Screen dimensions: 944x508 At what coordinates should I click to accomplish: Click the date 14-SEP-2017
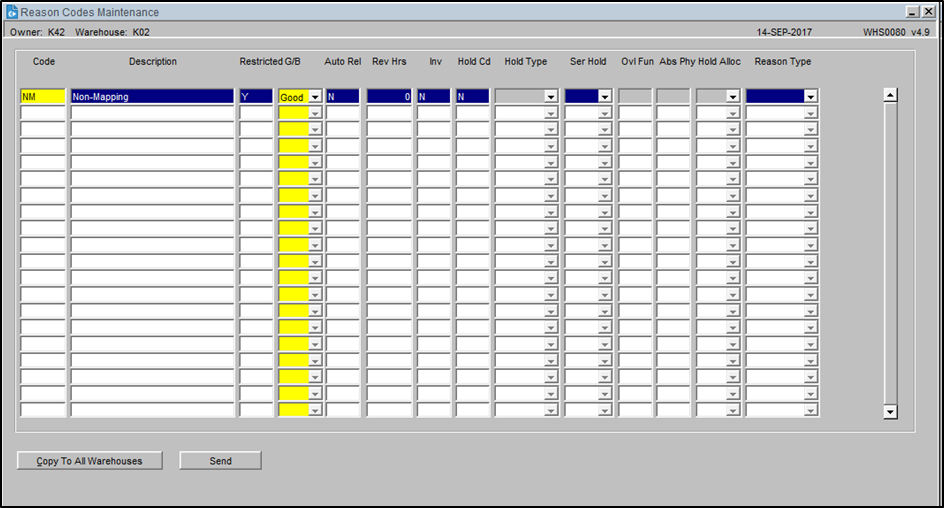784,32
